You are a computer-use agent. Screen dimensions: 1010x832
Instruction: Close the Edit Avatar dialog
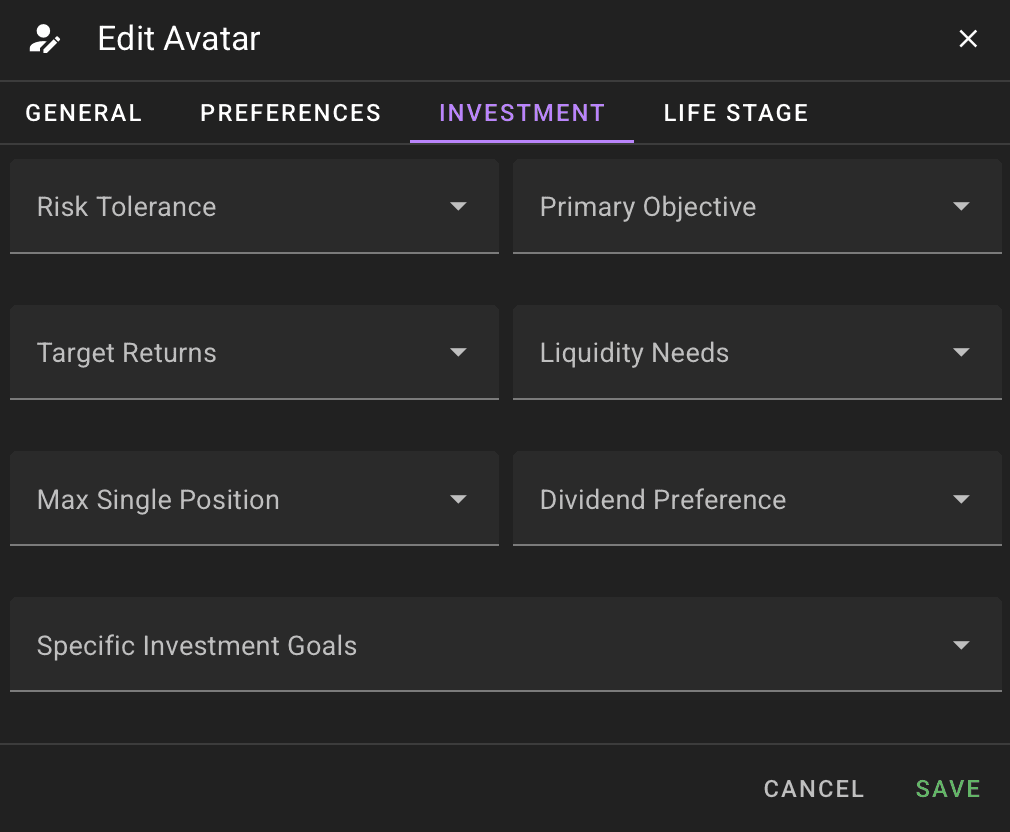(968, 39)
